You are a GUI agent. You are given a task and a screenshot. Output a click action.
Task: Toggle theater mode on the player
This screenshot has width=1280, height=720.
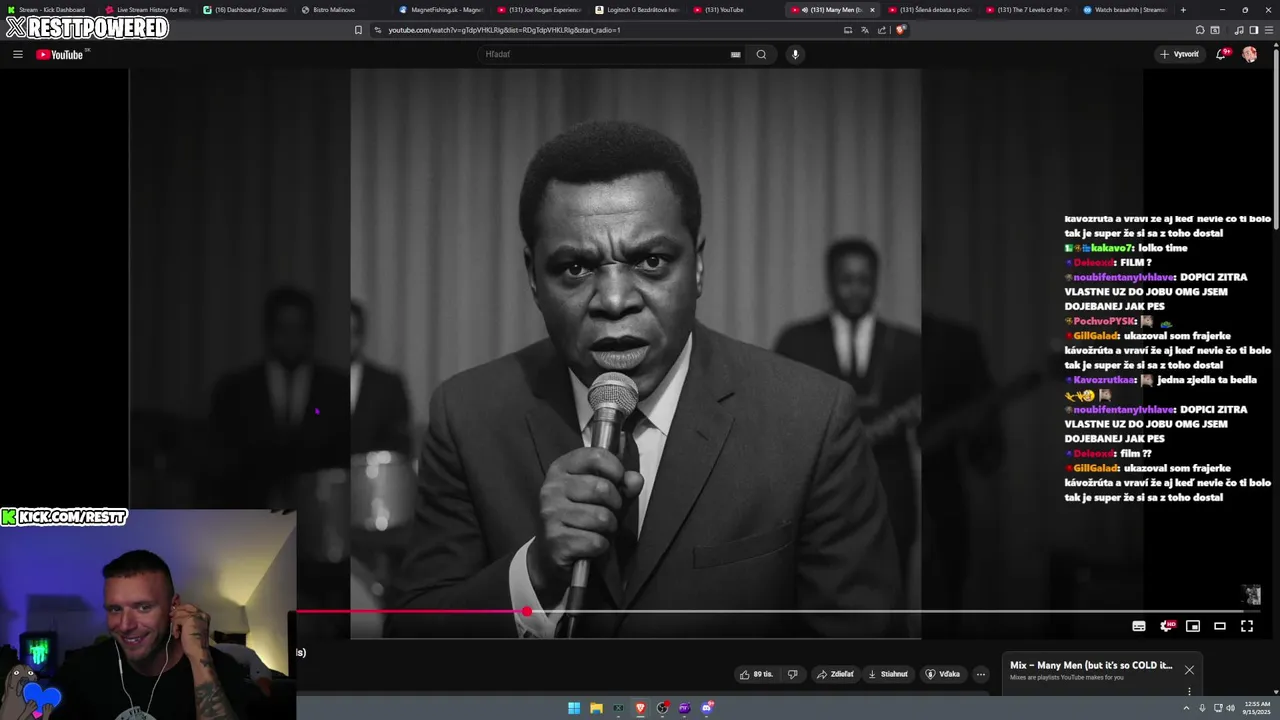(x=1220, y=626)
